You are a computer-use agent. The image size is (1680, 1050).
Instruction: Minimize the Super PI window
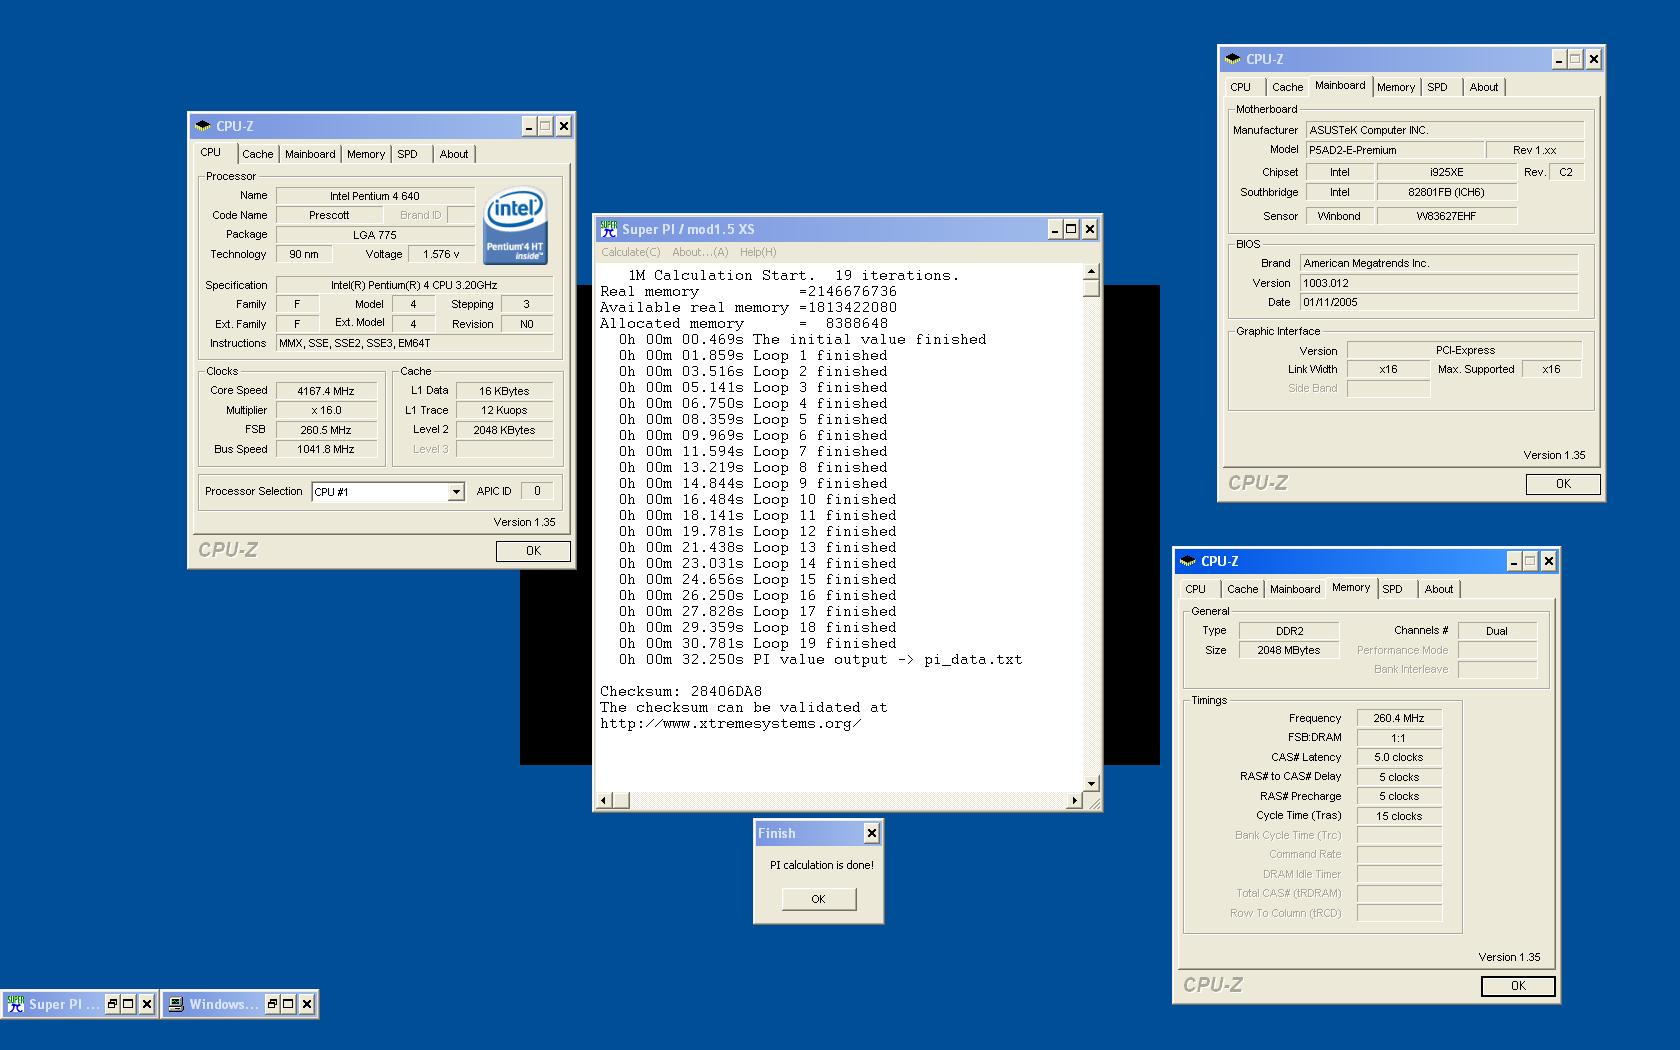[1054, 229]
